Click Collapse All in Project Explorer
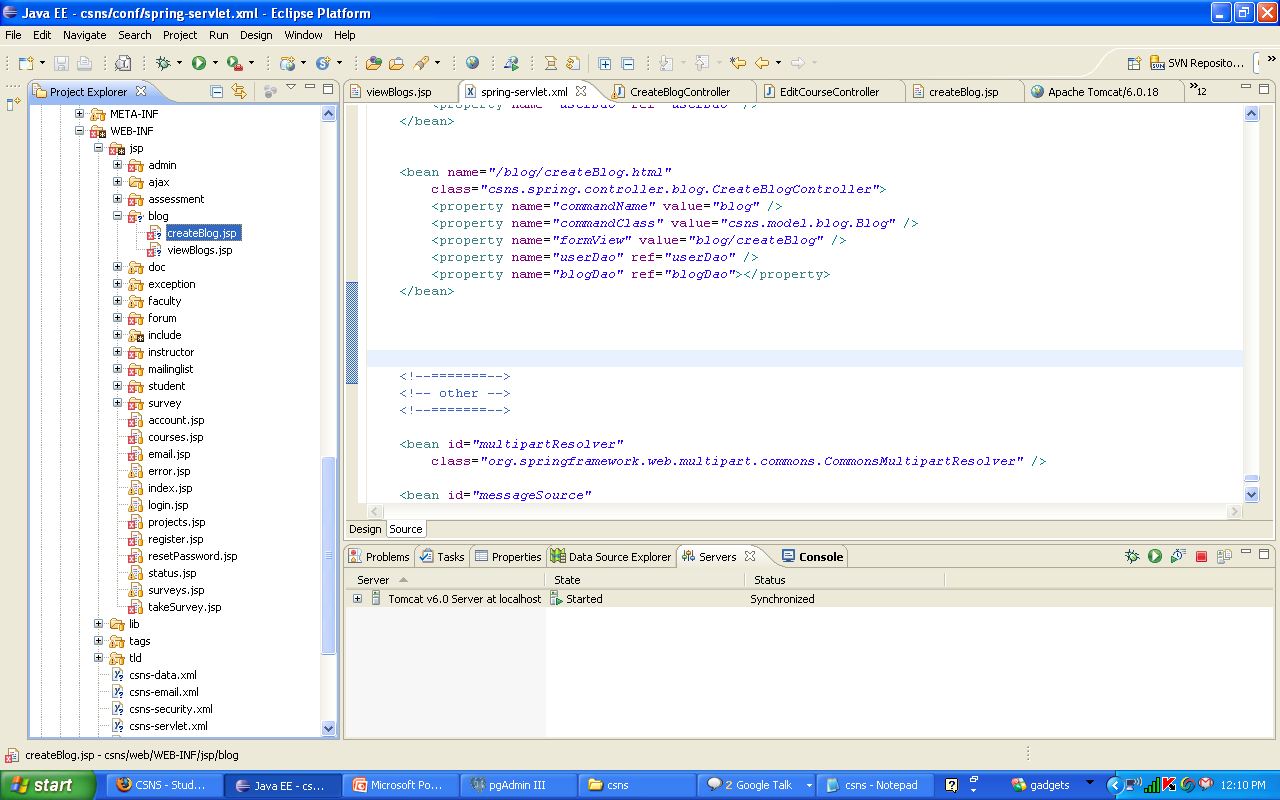The image size is (1280, 800). (x=217, y=92)
